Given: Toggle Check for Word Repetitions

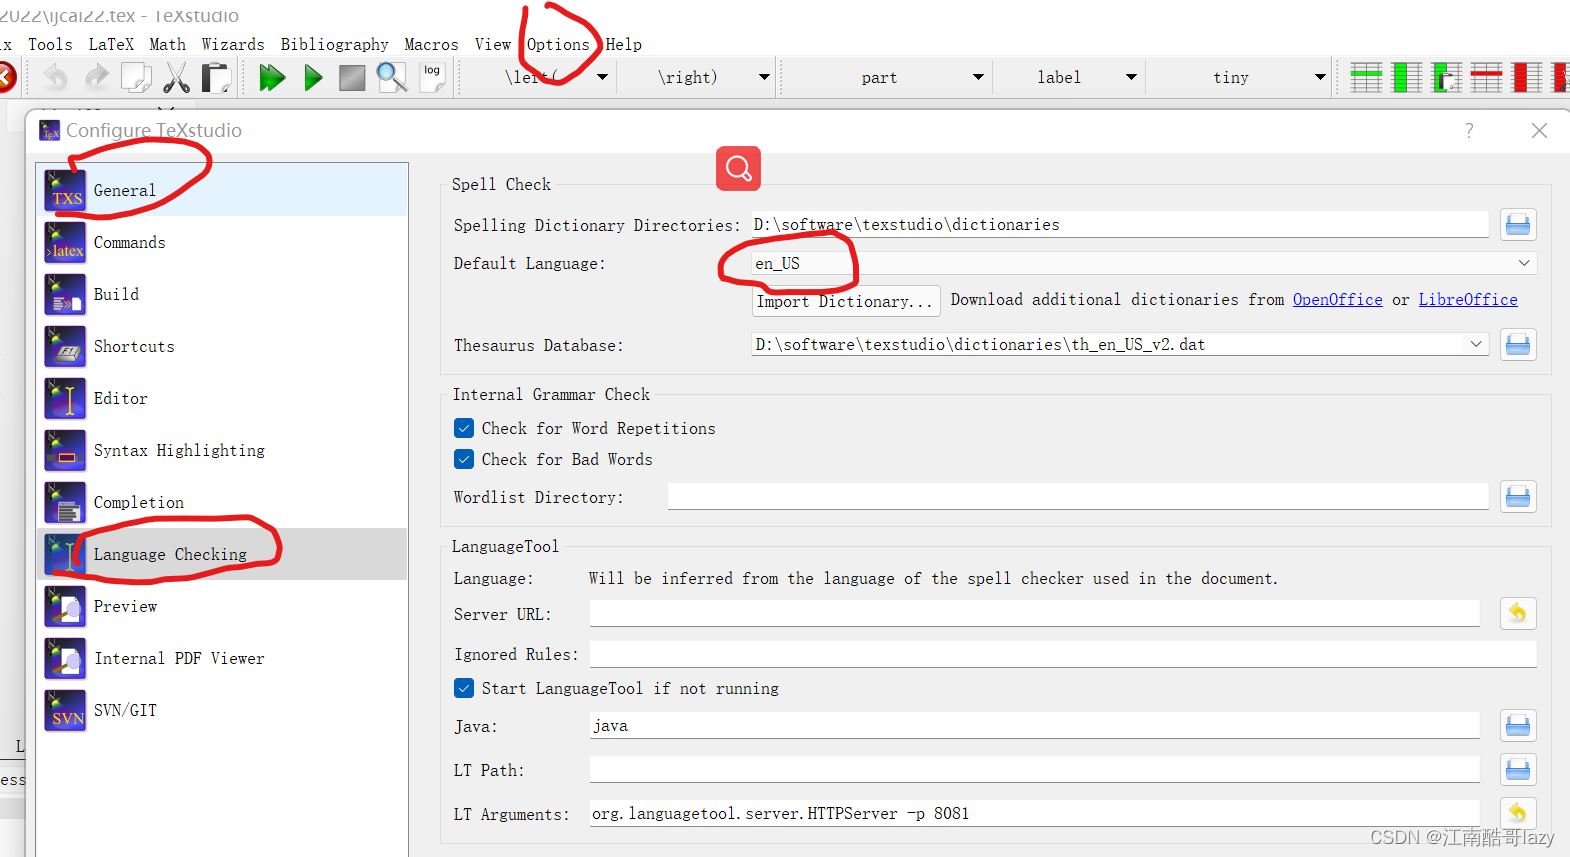Looking at the screenshot, I should coord(464,428).
